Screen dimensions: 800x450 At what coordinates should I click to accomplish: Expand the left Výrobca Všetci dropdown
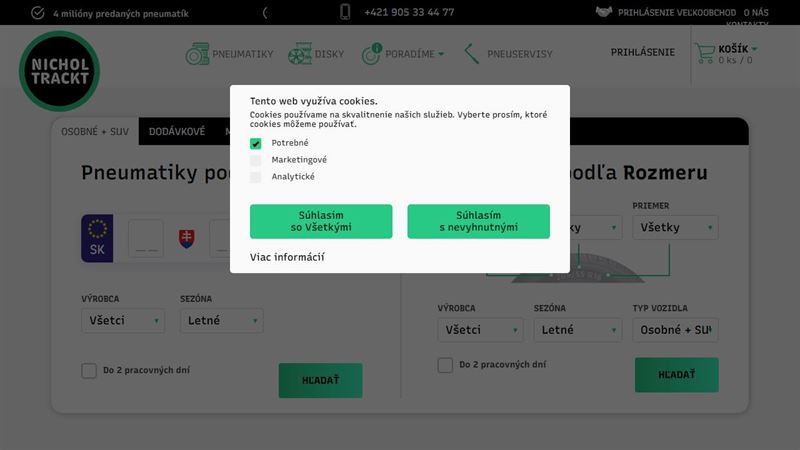click(x=123, y=320)
